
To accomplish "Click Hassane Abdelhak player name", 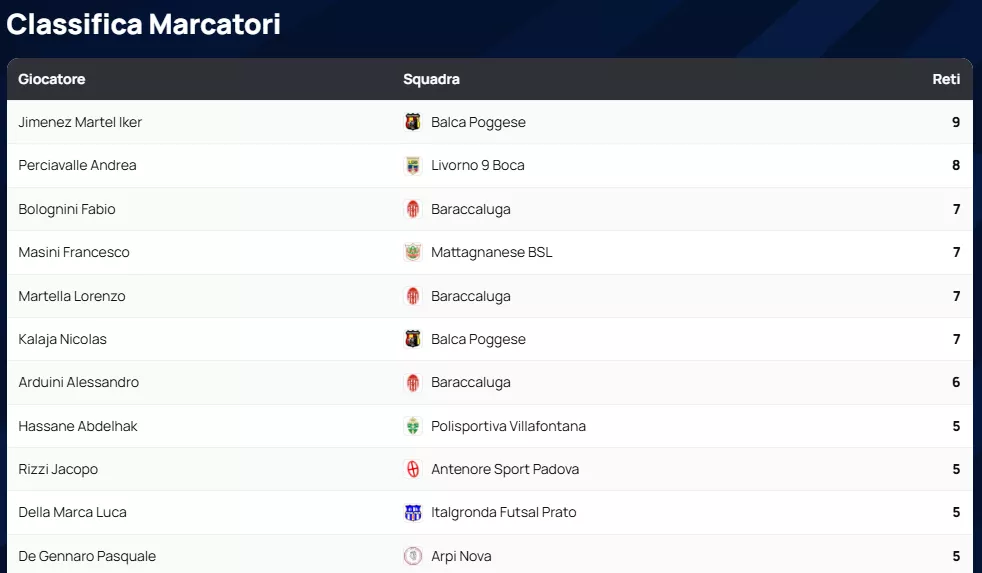I will (78, 426).
